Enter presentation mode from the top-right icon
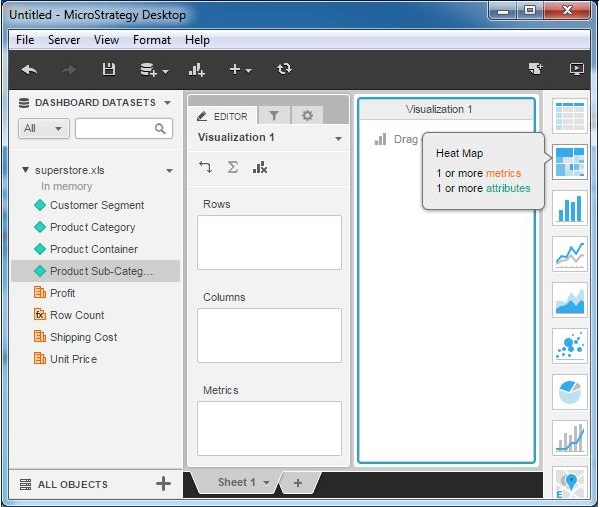This screenshot has height=507, width=600. coord(576,69)
